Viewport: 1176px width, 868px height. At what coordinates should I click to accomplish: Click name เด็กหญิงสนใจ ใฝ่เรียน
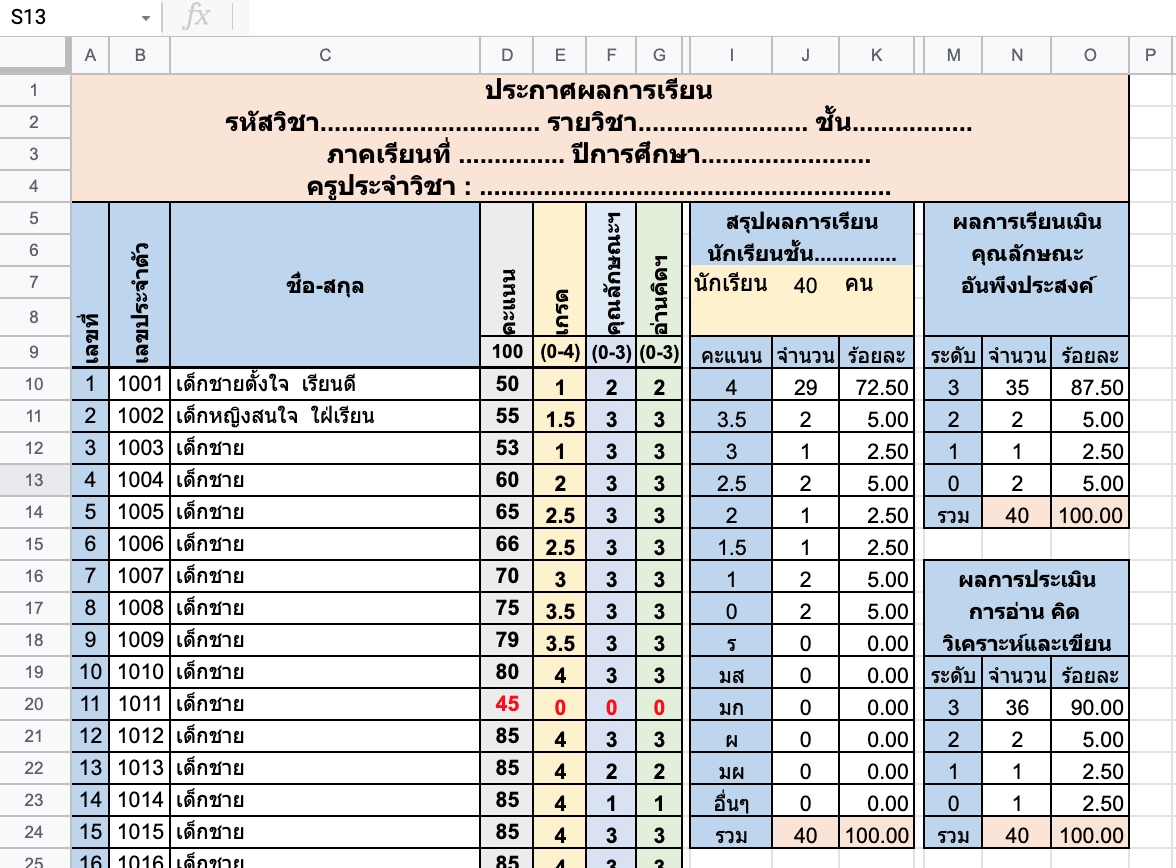tap(325, 416)
